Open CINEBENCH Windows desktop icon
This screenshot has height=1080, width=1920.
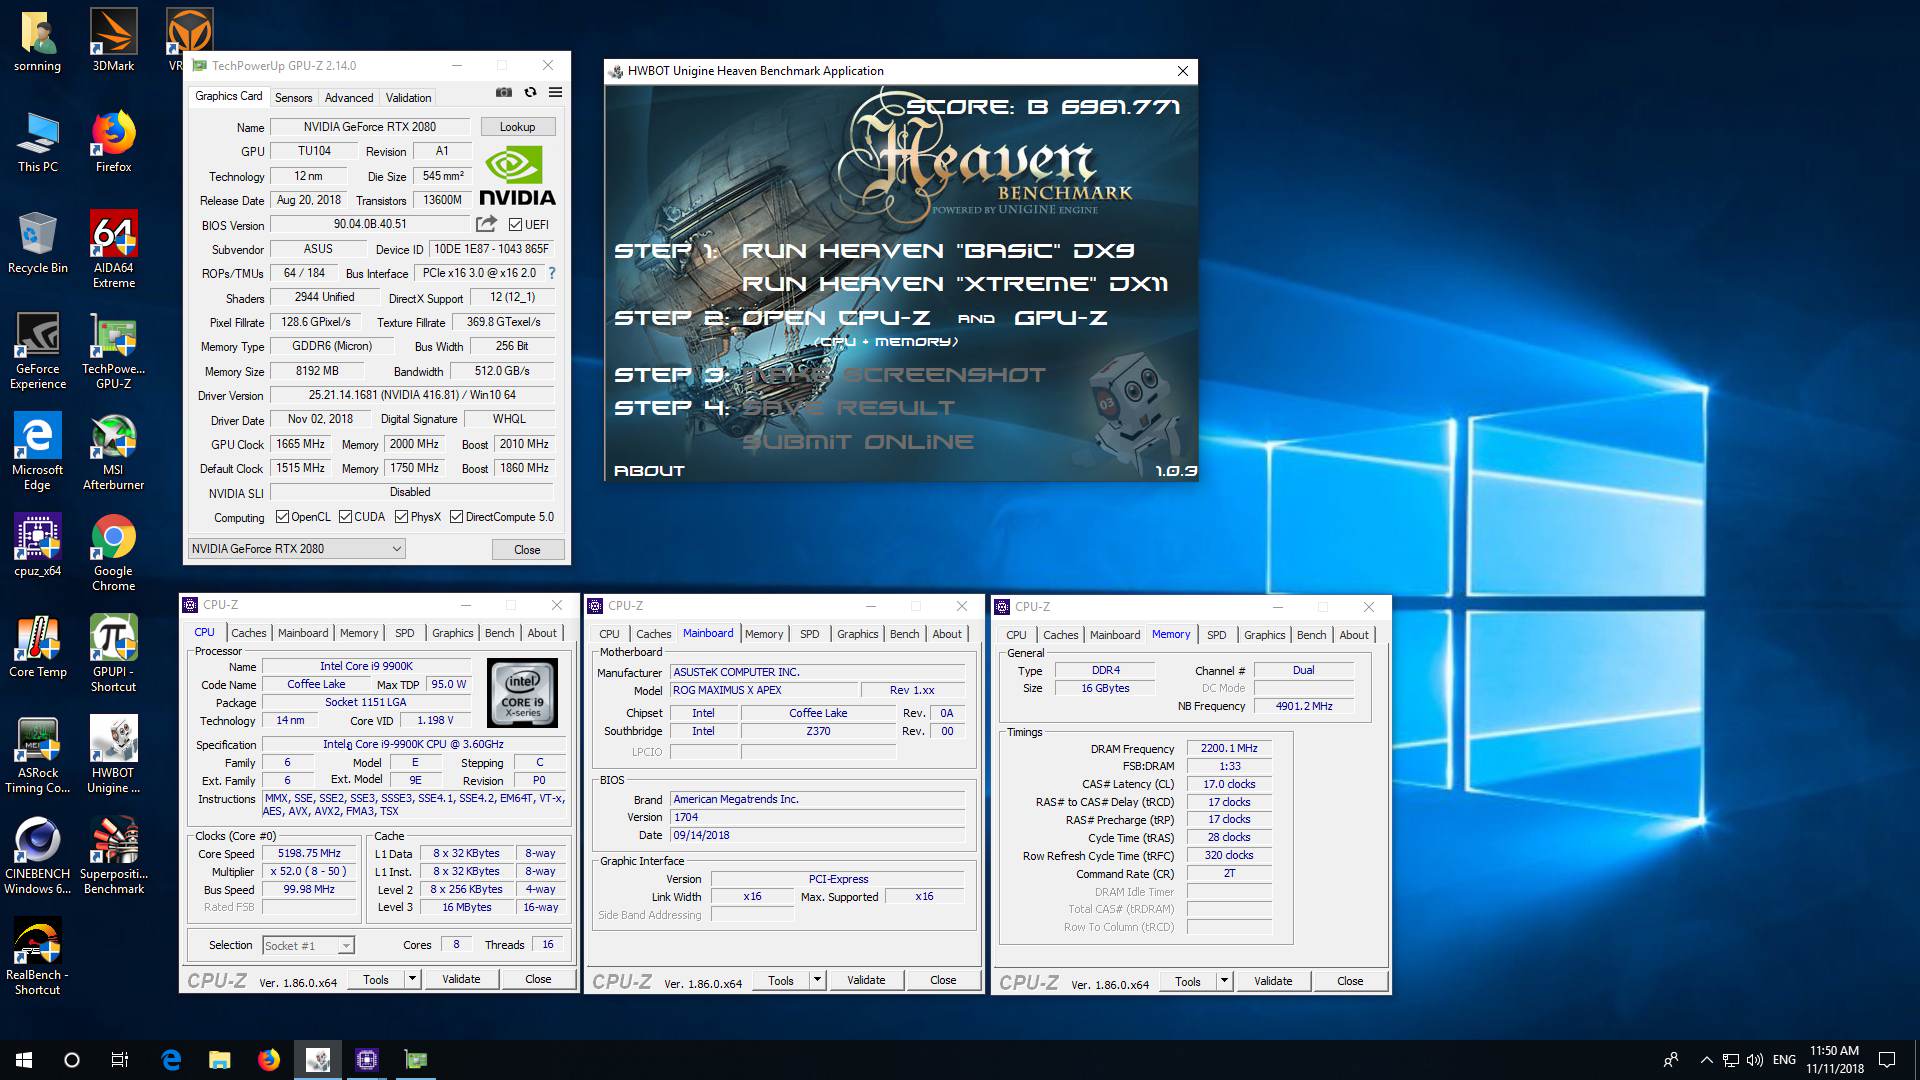(38, 855)
